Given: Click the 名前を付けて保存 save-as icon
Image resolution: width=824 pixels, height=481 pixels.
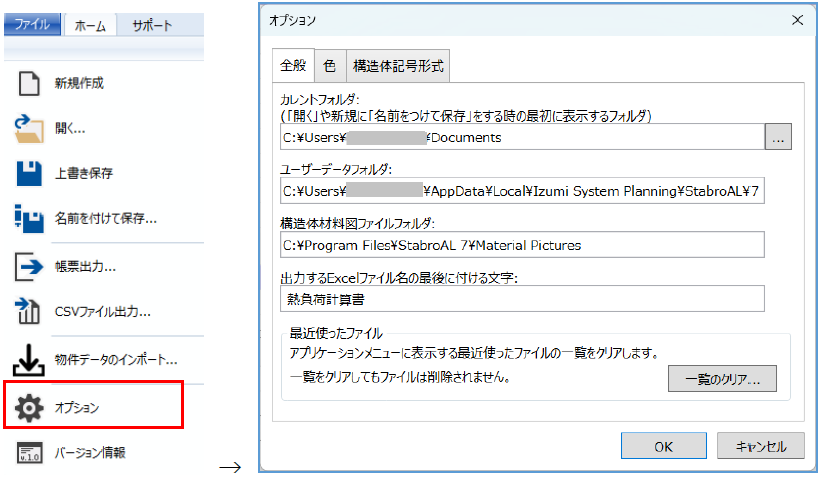Looking at the screenshot, I should point(30,217).
